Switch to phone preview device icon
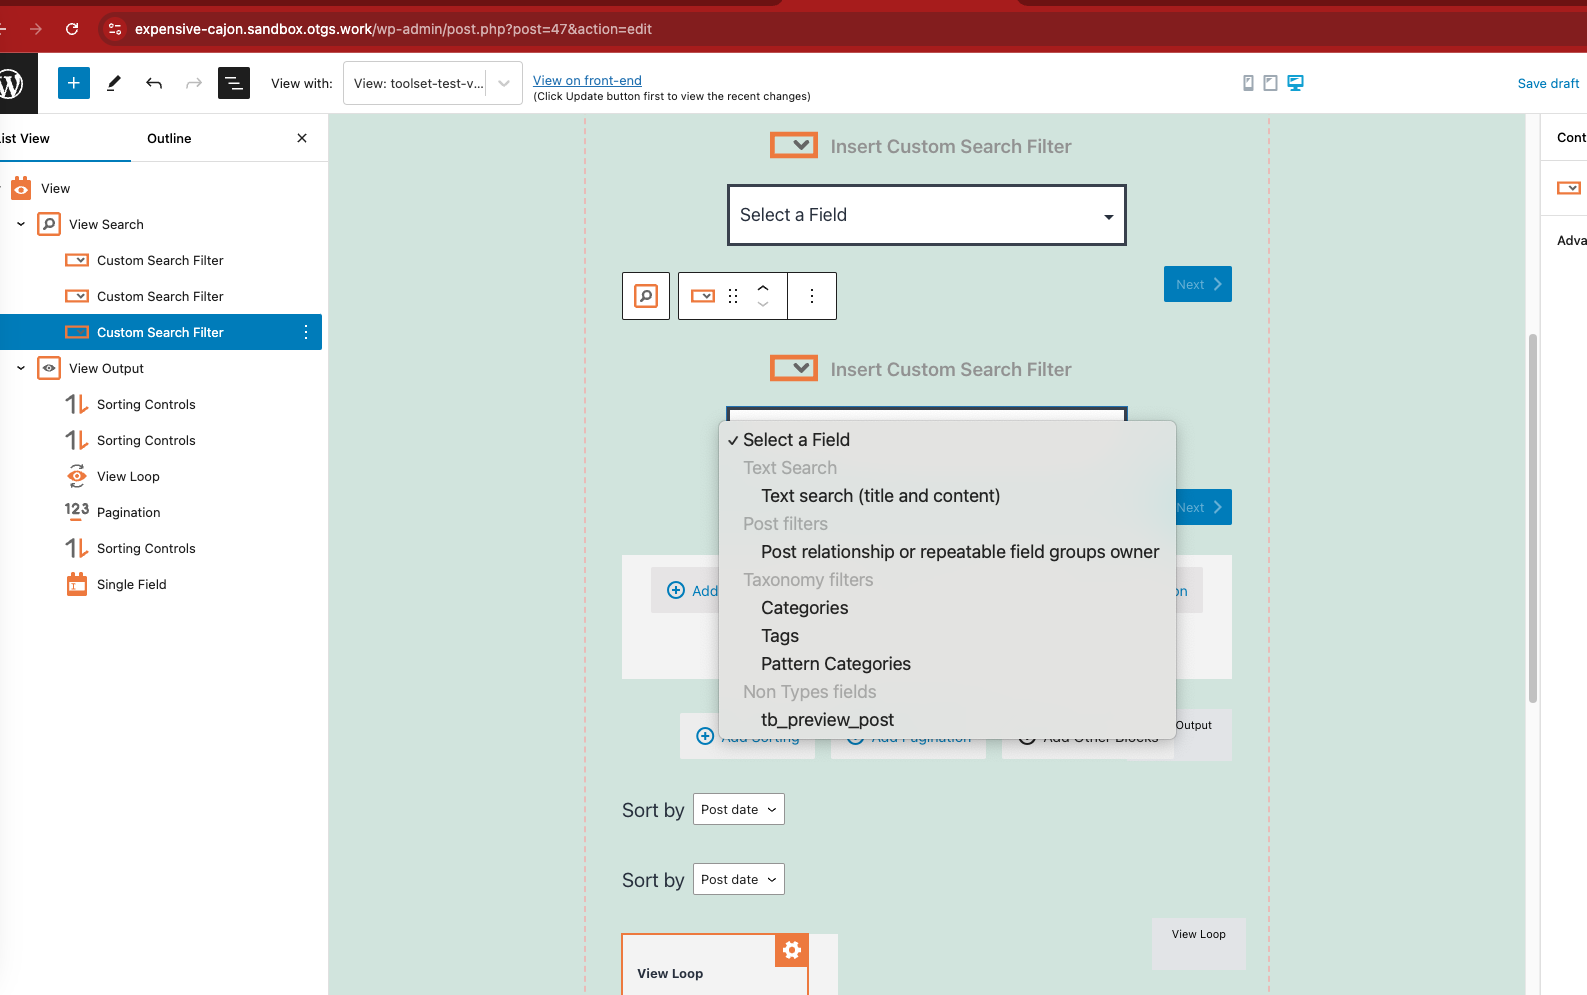1587x995 pixels. coord(1248,83)
